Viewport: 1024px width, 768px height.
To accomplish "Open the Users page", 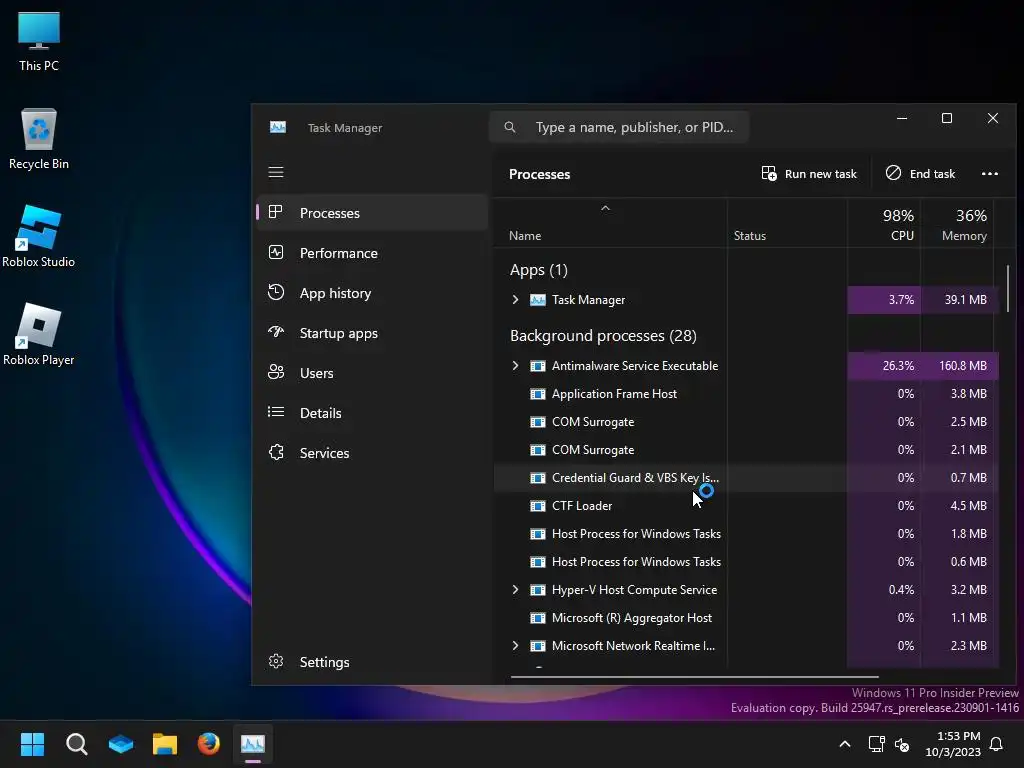I will tap(372, 373).
